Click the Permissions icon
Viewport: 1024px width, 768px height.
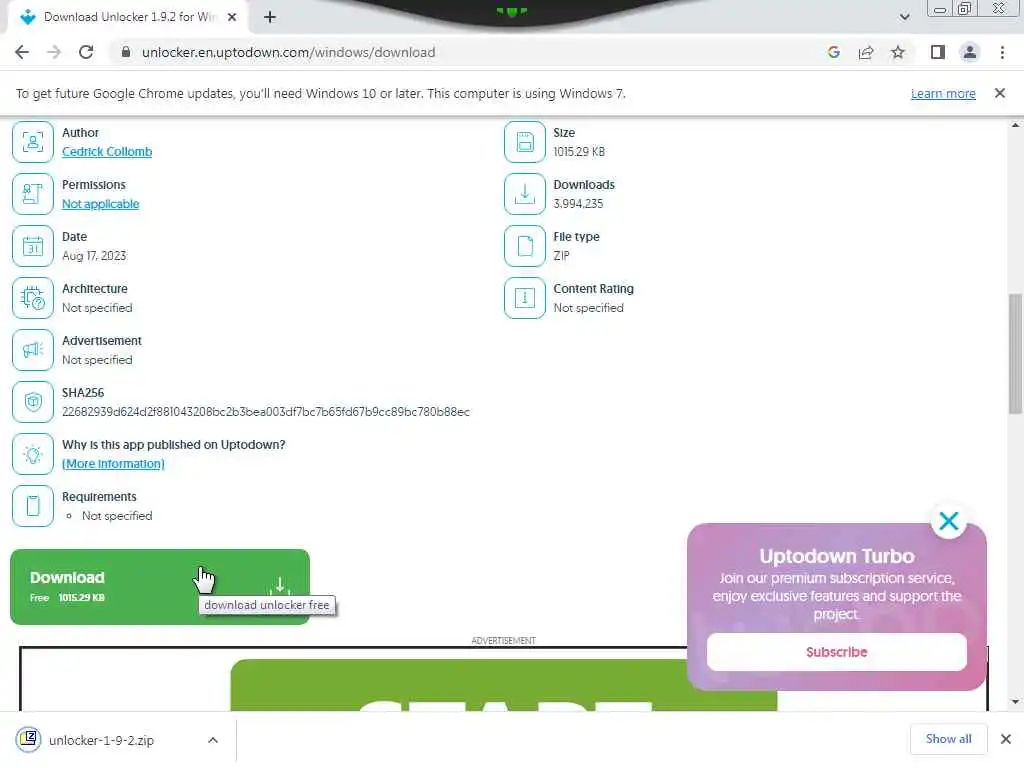pos(33,194)
